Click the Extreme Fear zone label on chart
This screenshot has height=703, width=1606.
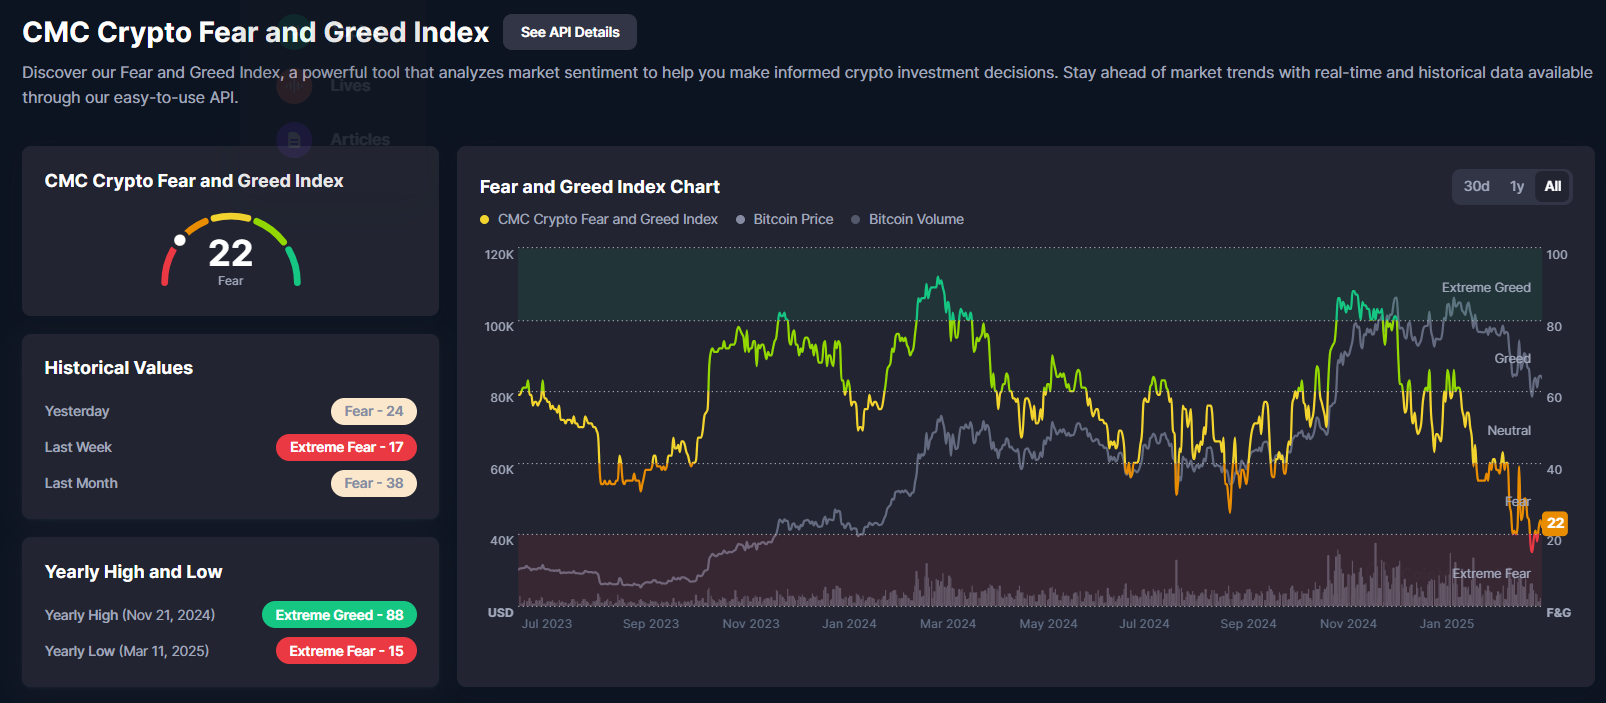point(1491,574)
